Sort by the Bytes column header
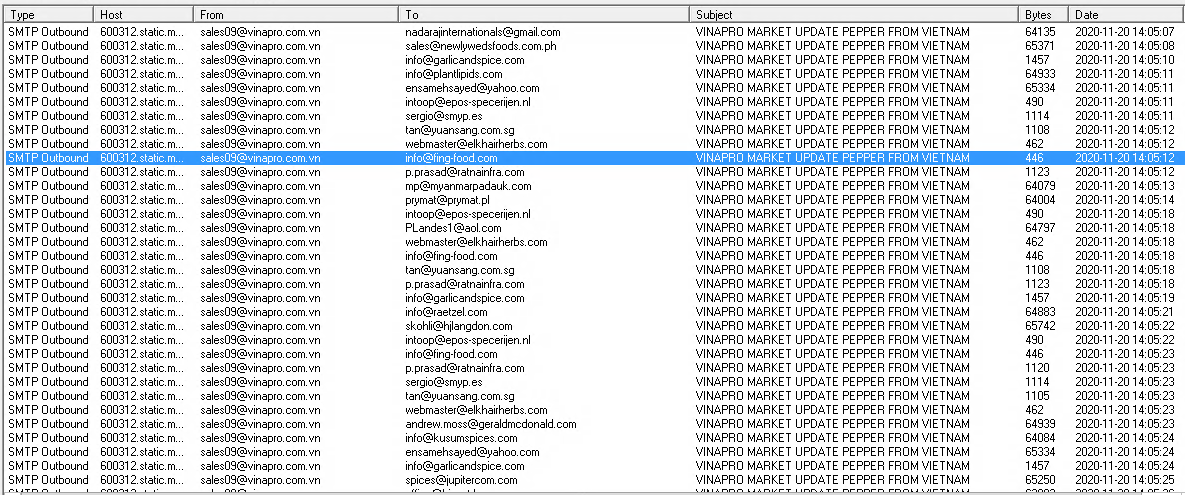Image resolution: width=1185 pixels, height=495 pixels. [x=1044, y=14]
